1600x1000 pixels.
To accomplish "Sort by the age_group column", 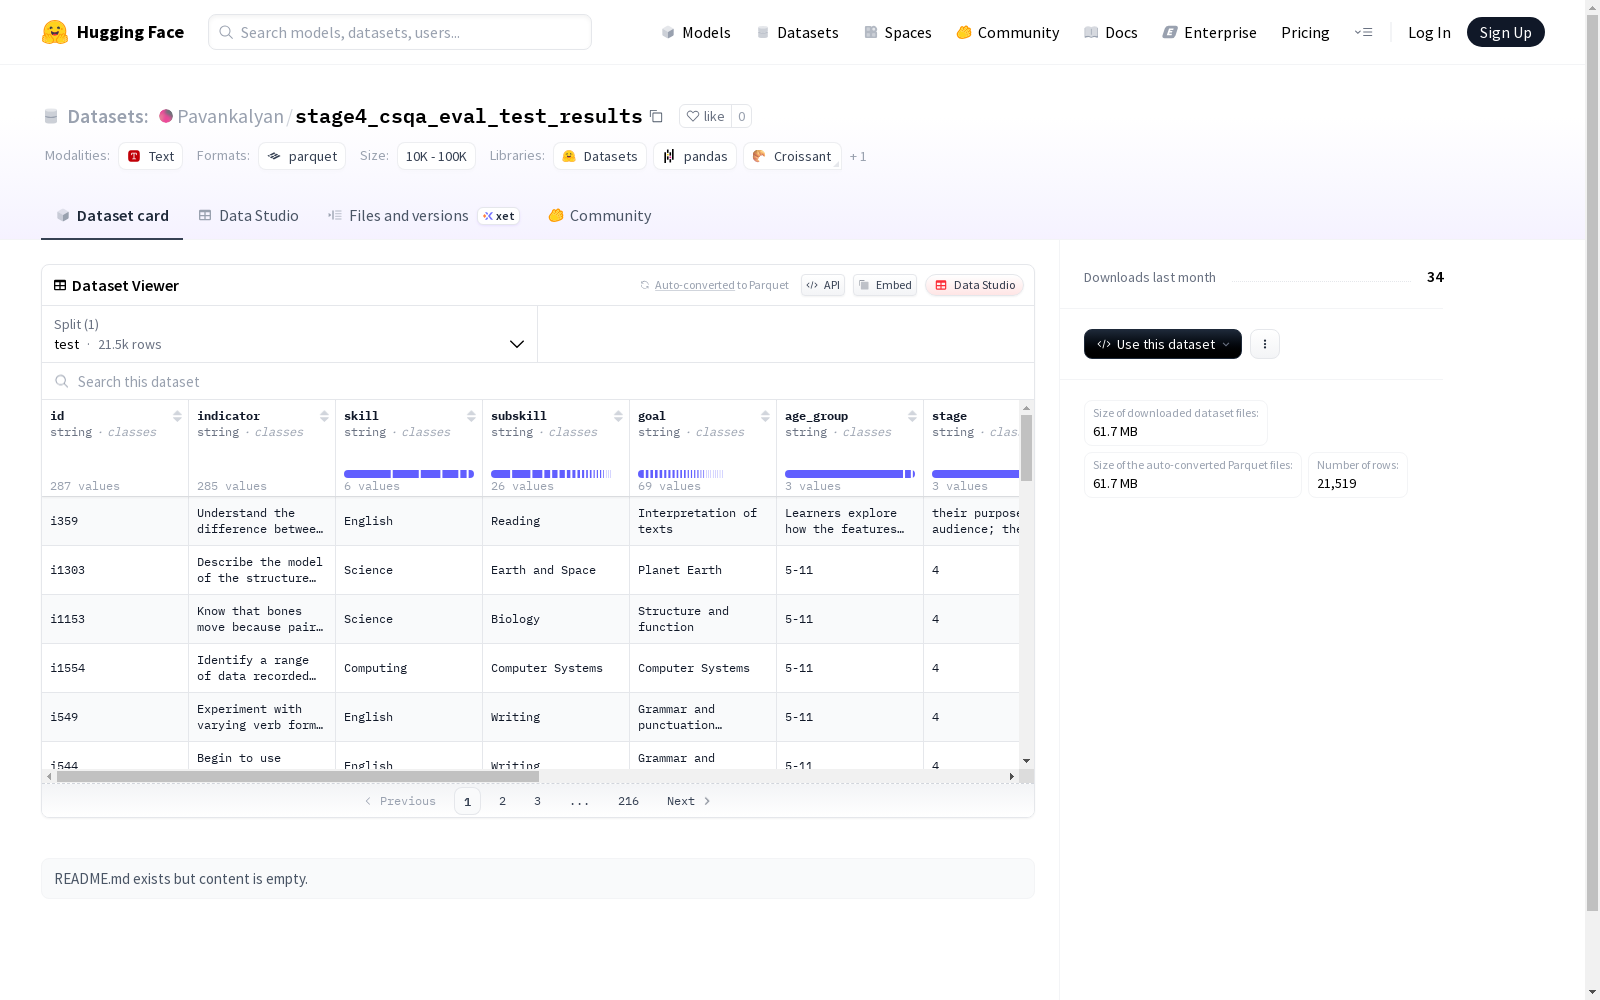I will (912, 416).
